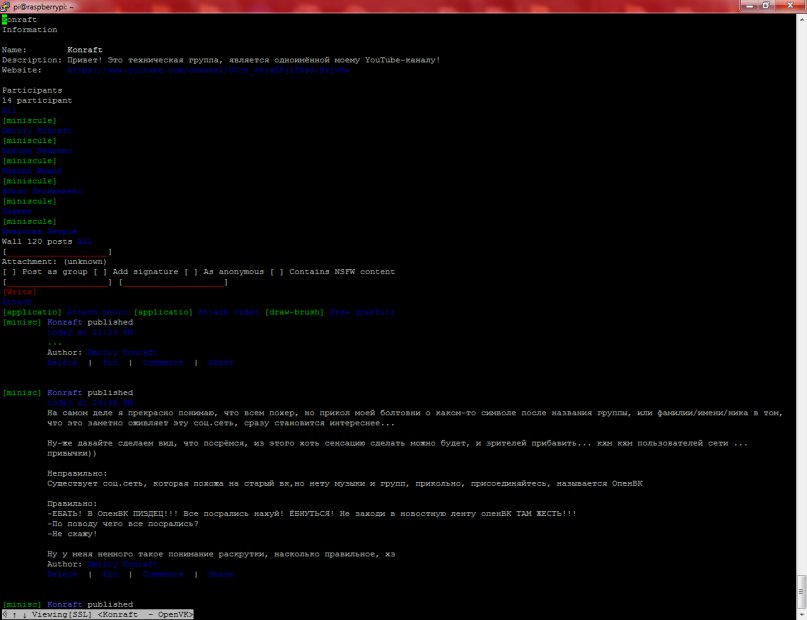Select the [draw-brush] image placeholder

(x=294, y=312)
